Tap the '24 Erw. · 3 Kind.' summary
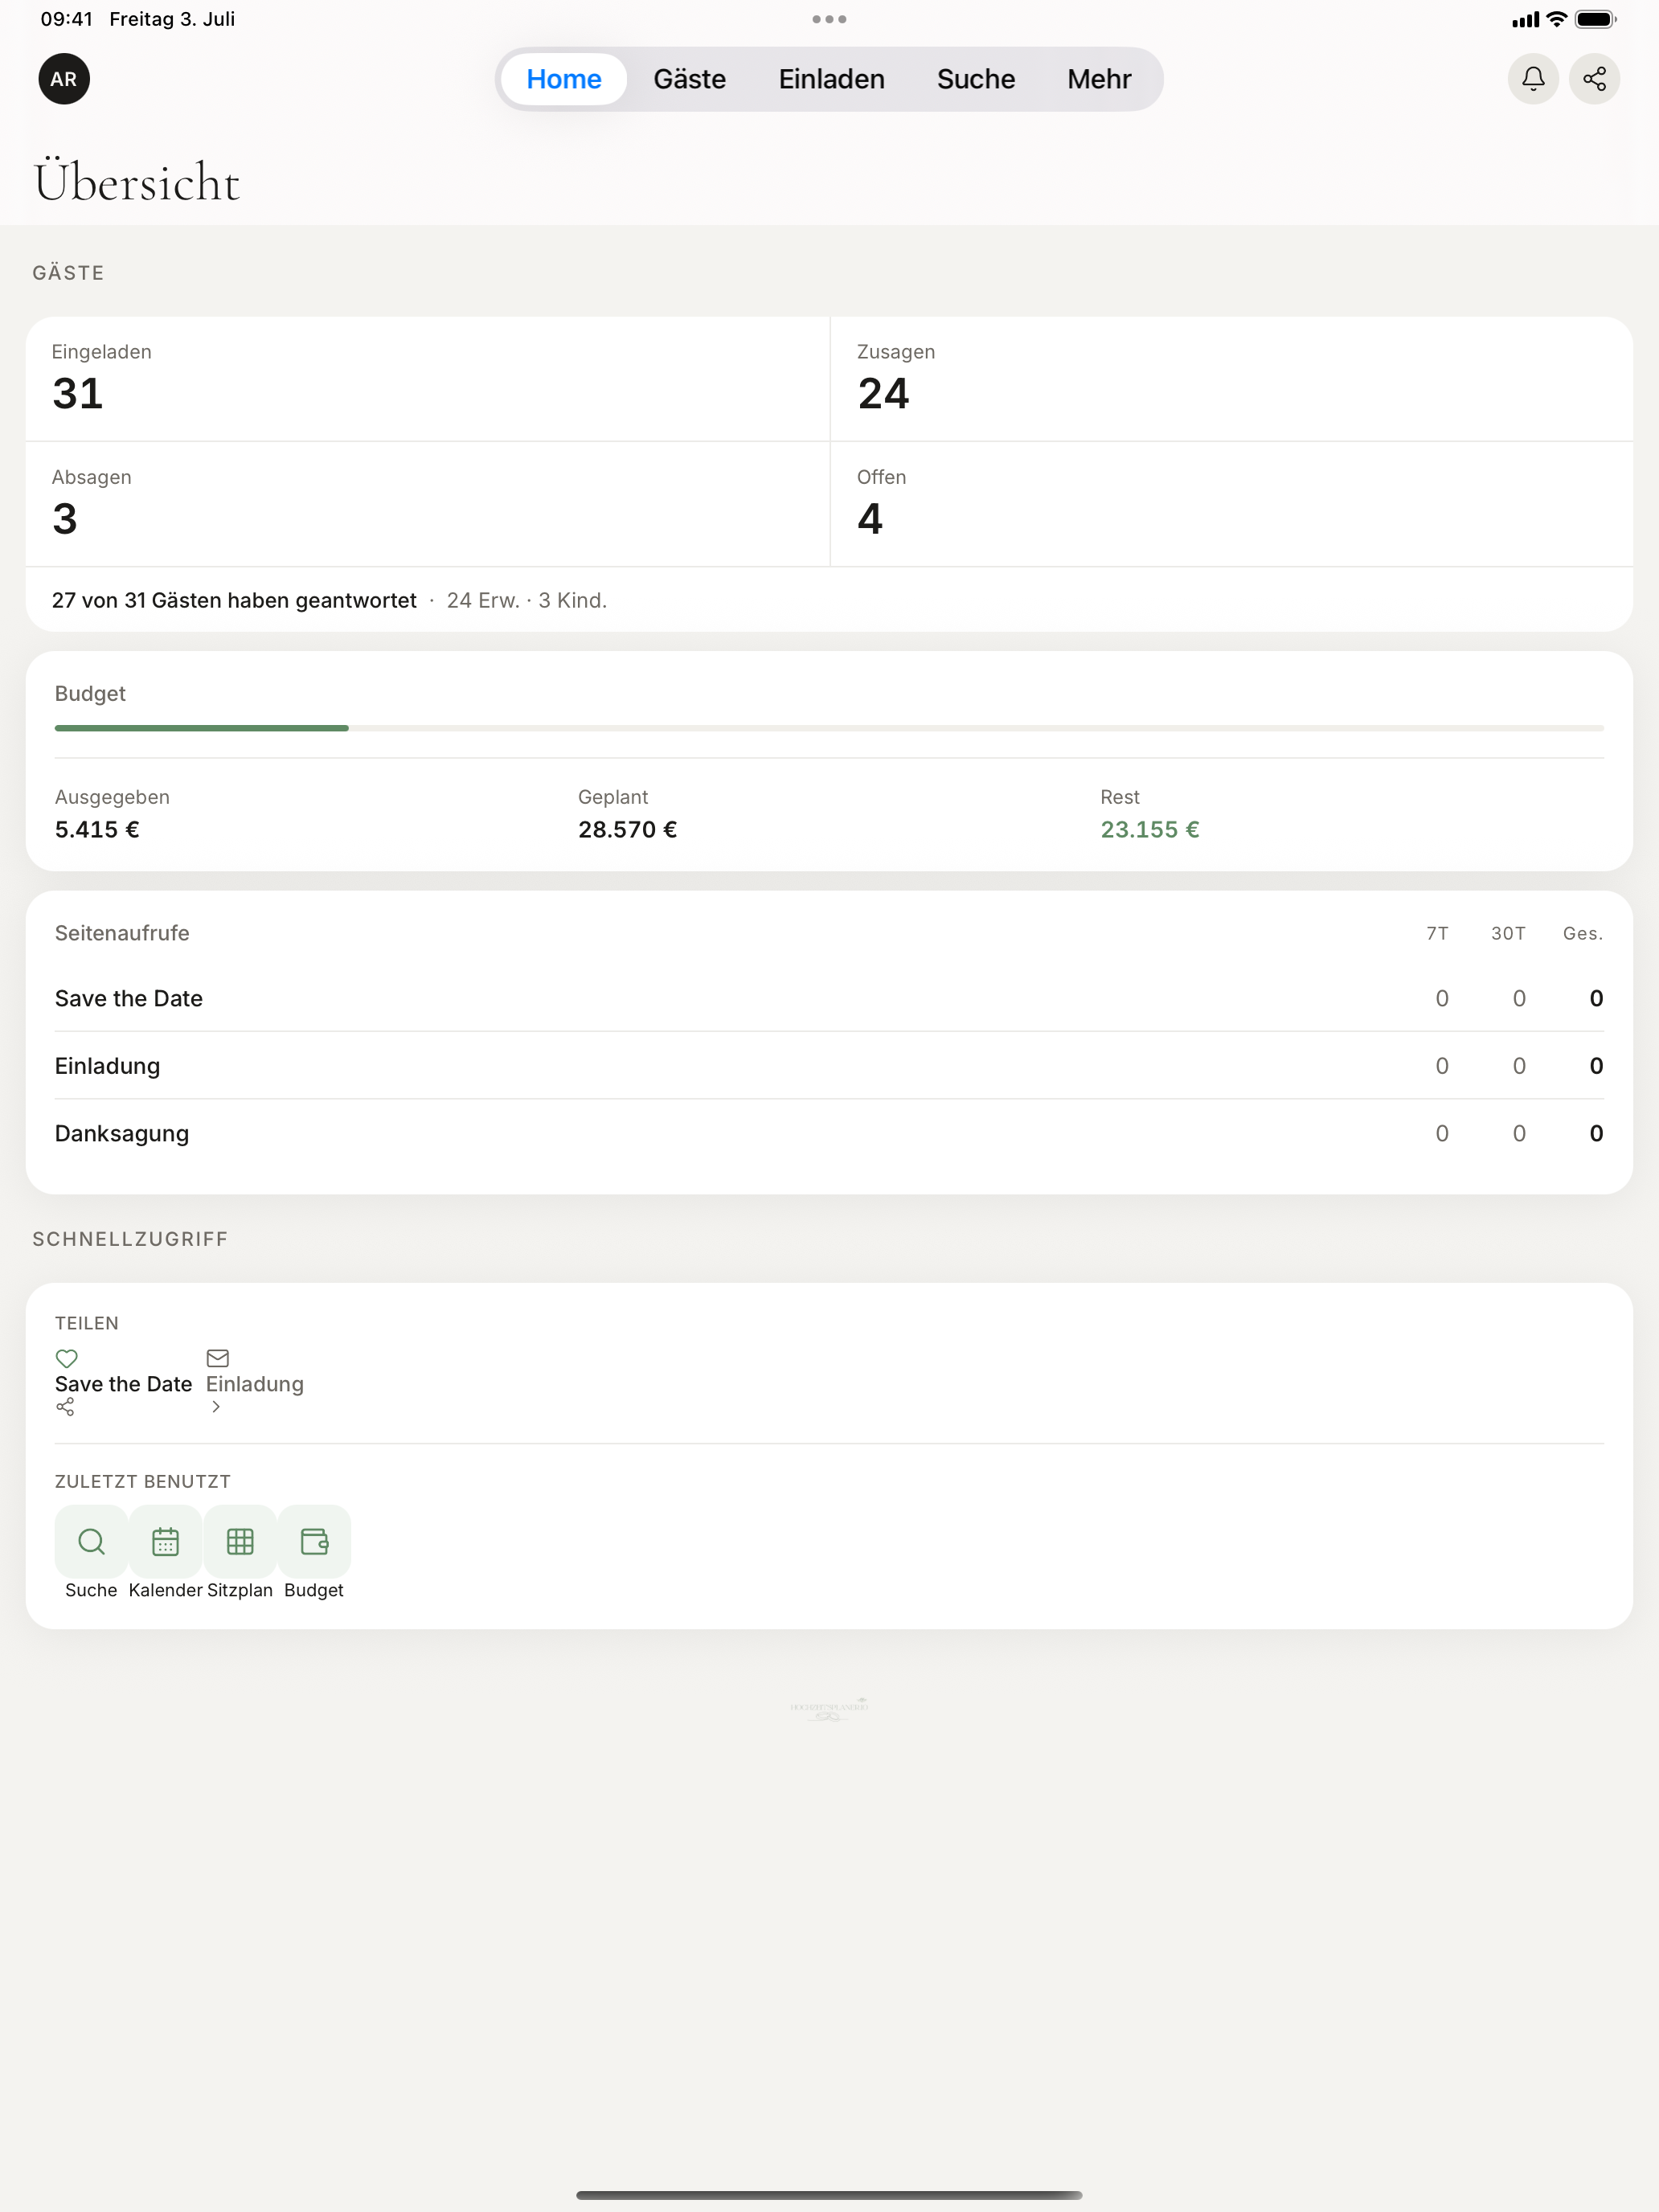1659x2212 pixels. (x=527, y=600)
